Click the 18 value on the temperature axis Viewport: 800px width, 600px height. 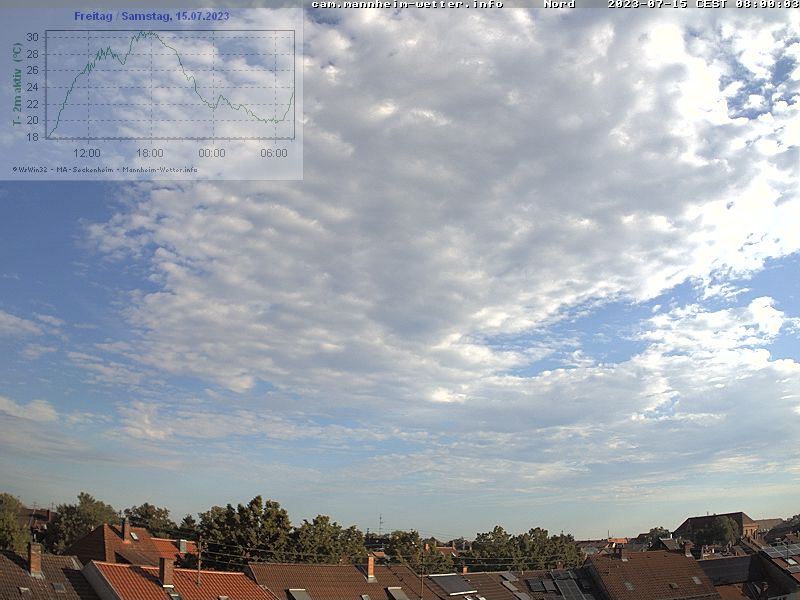click(32, 137)
